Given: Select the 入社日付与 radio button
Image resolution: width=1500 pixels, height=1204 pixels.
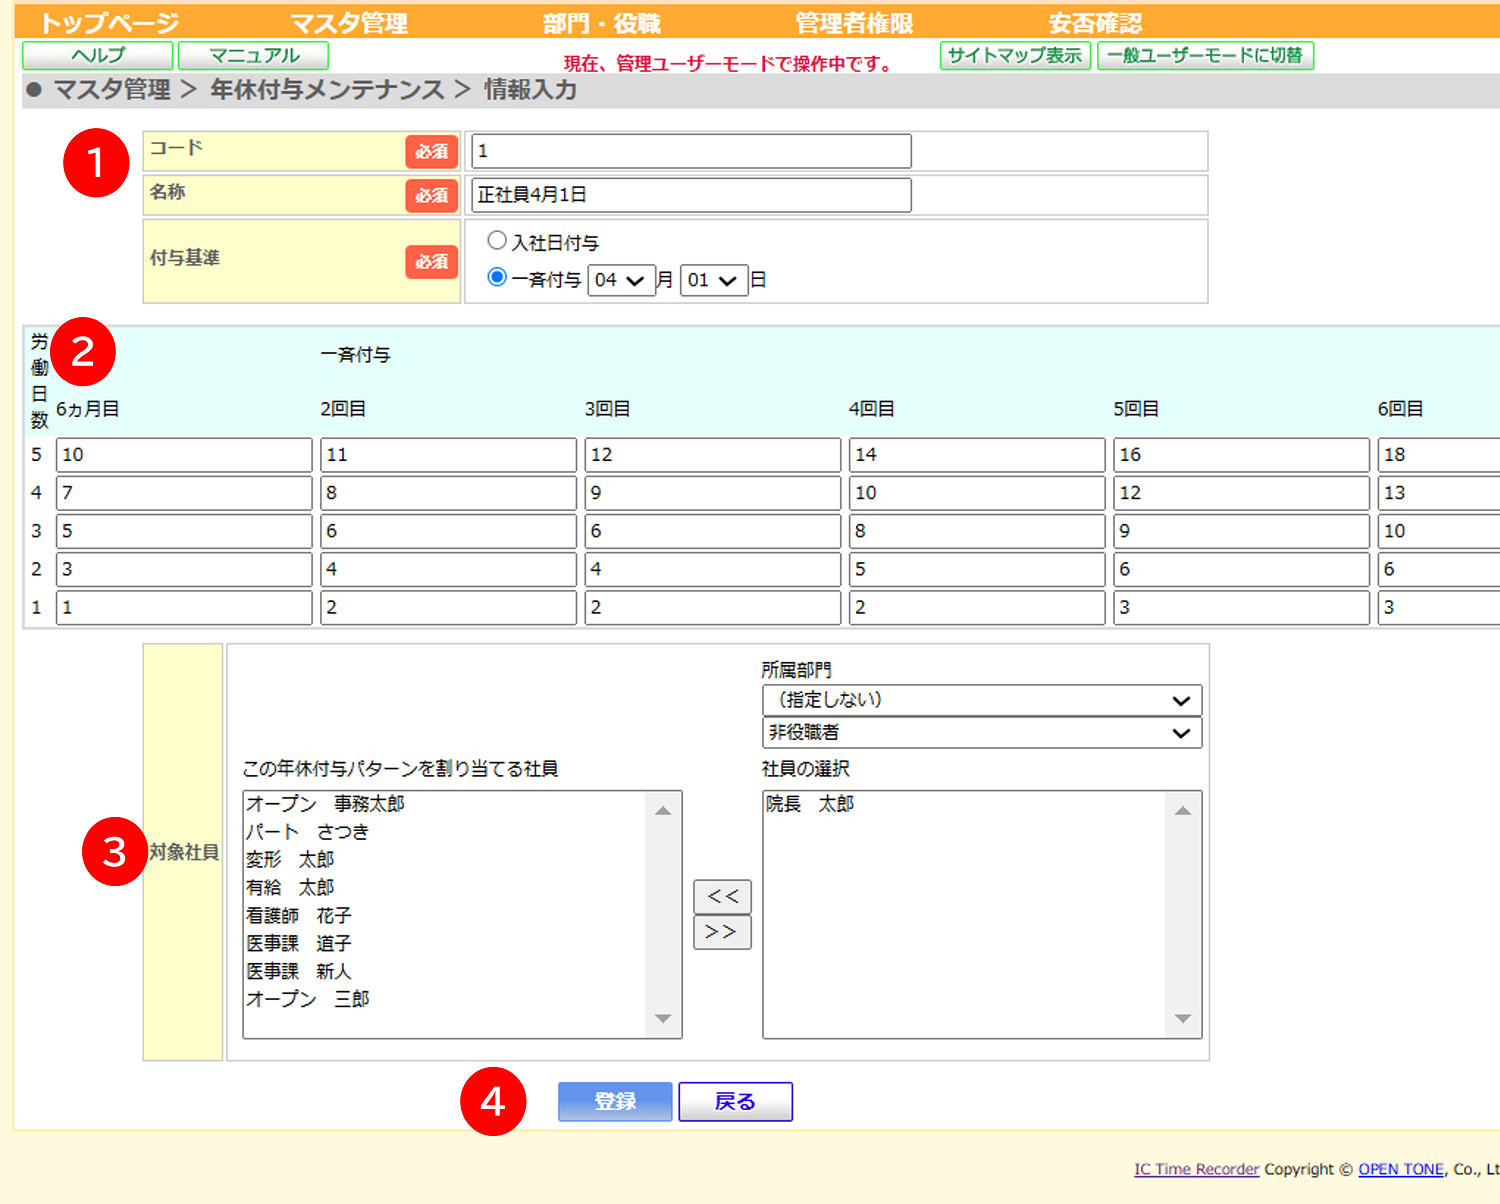Looking at the screenshot, I should tap(497, 240).
